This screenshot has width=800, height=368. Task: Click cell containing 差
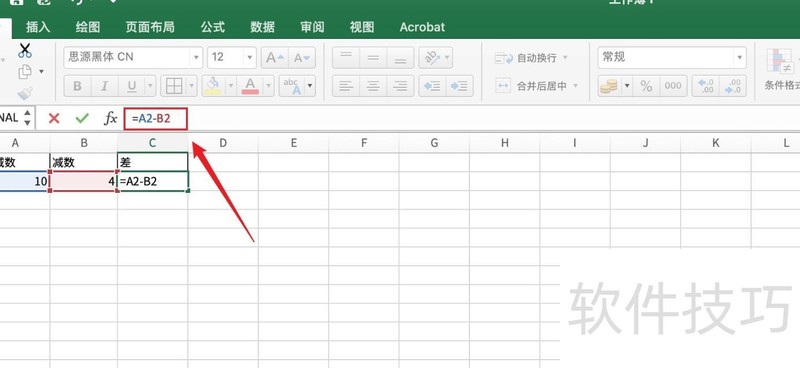pyautogui.click(x=153, y=162)
